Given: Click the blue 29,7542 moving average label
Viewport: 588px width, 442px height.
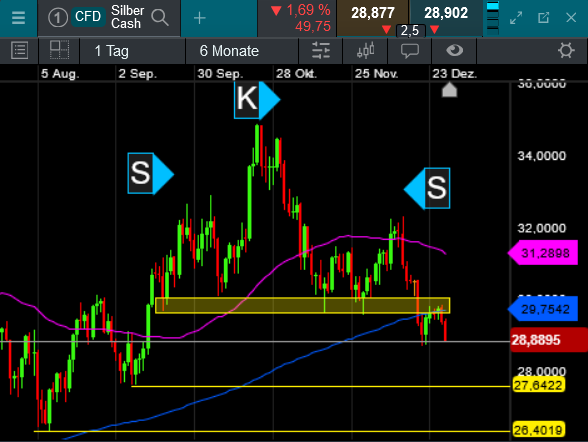Looking at the screenshot, I should click(543, 309).
